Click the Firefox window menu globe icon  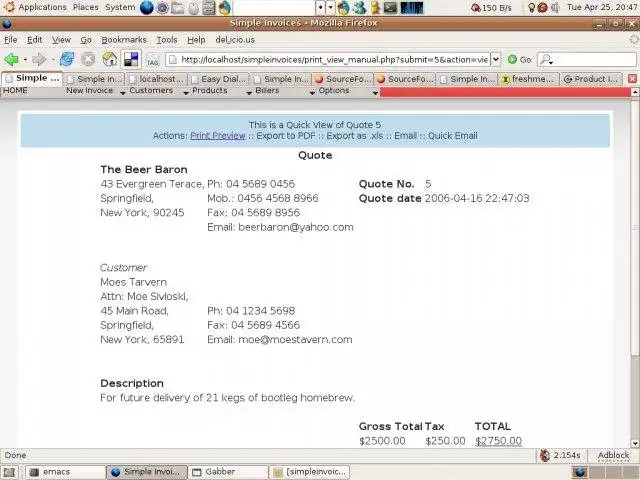pos(6,24)
